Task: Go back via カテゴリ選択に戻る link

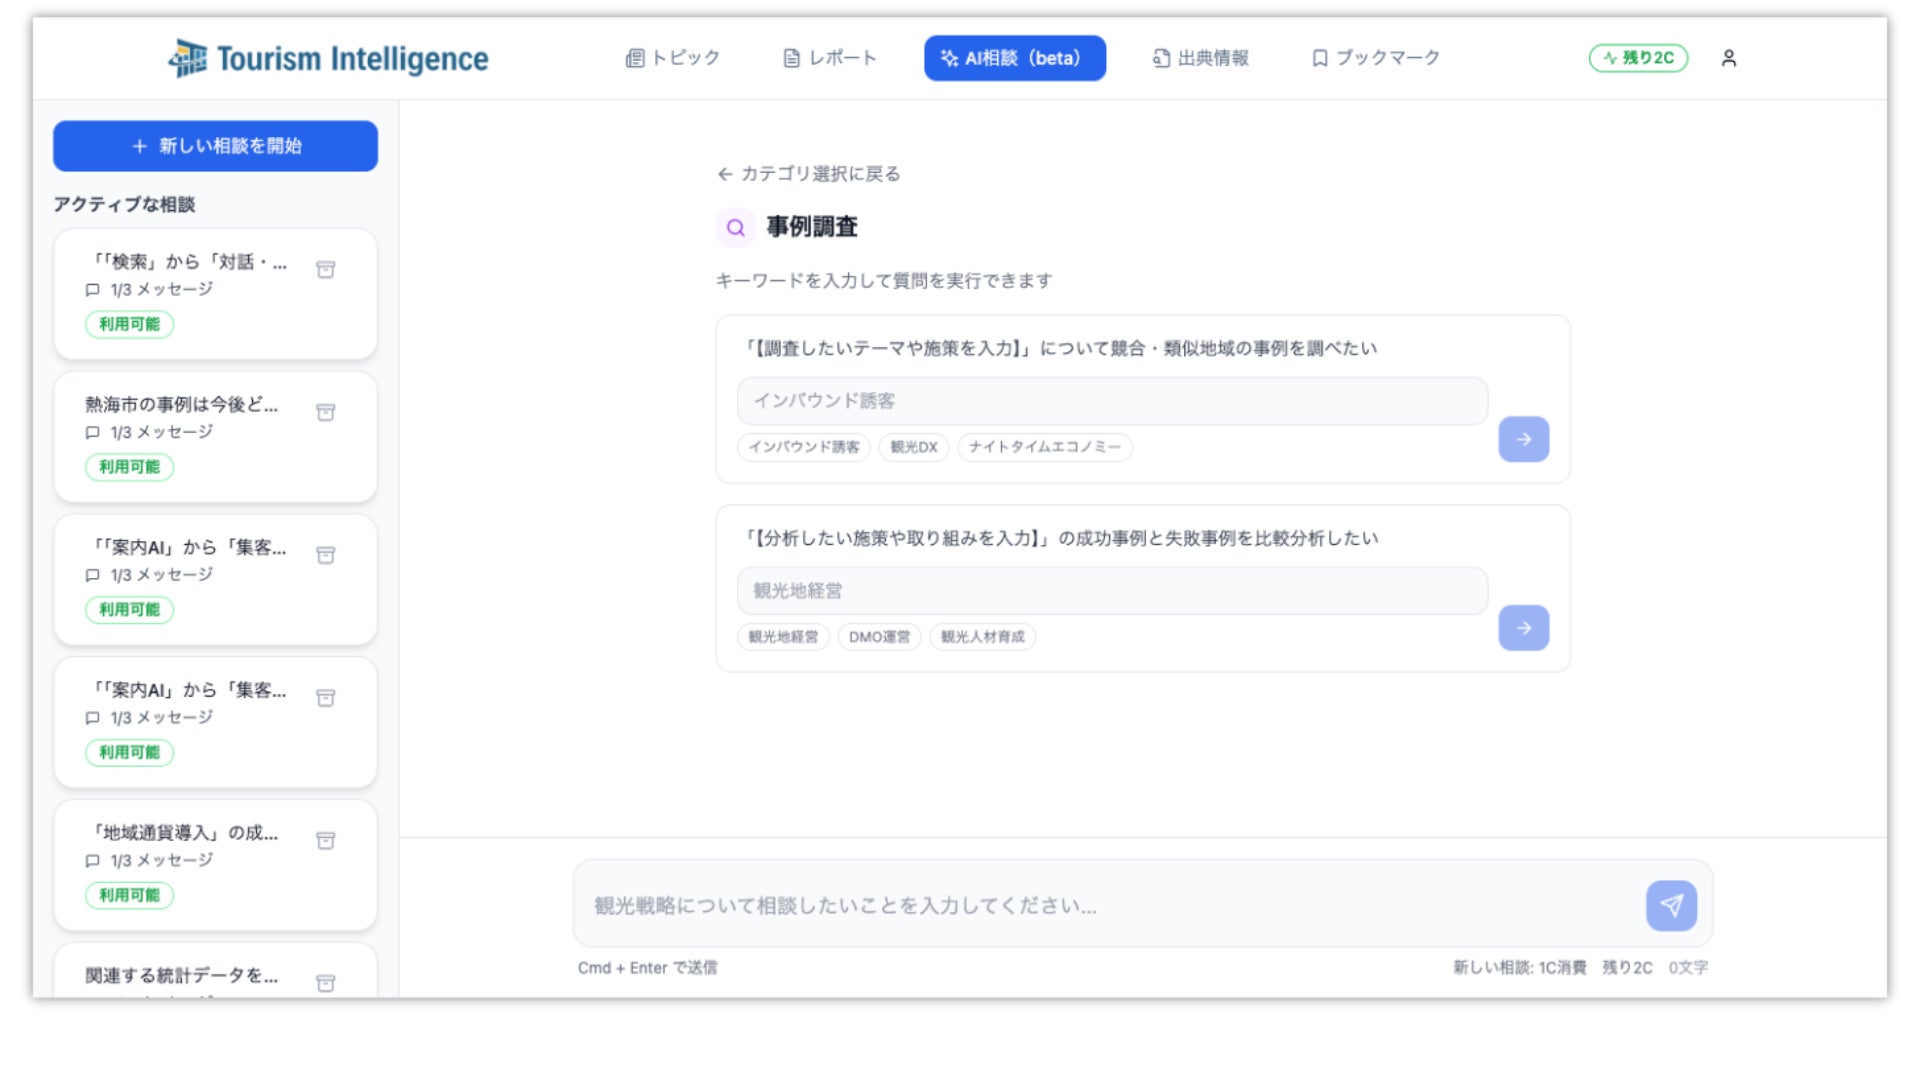Action: (808, 174)
